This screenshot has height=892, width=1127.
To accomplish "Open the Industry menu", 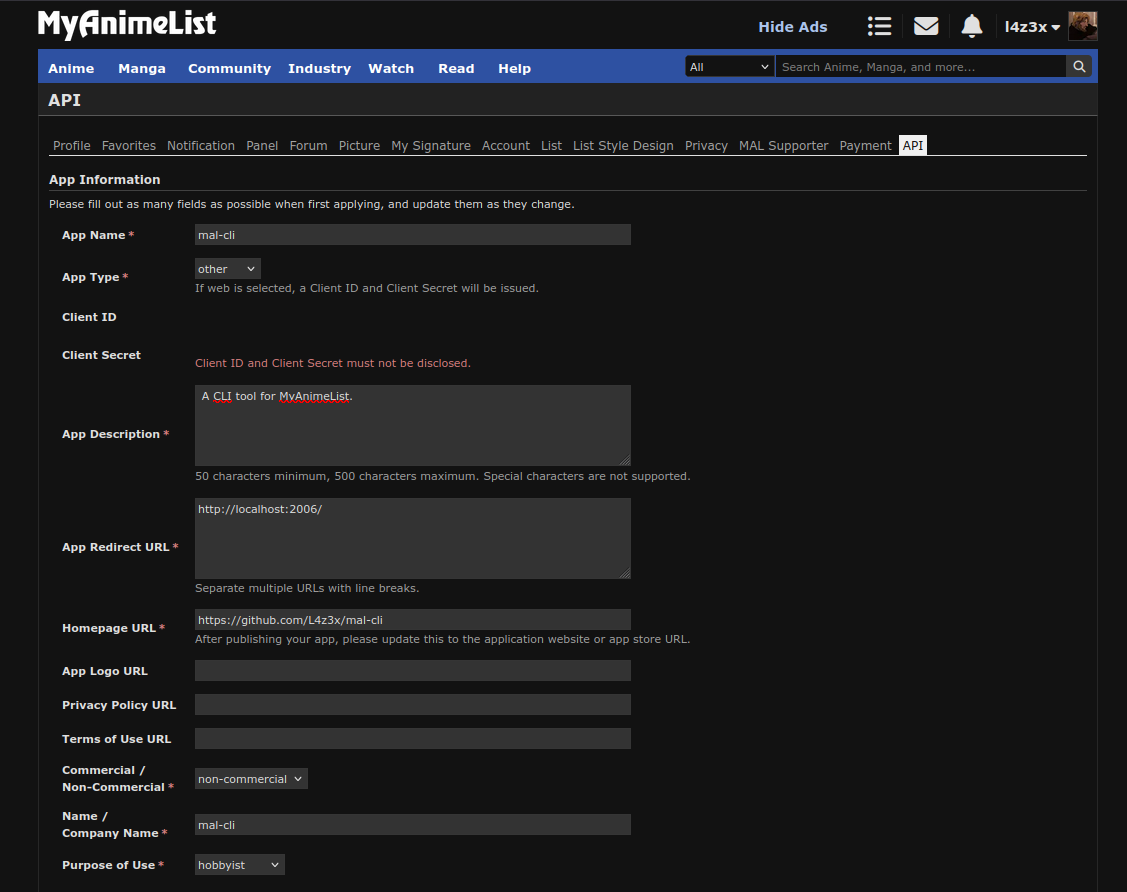I will point(319,68).
